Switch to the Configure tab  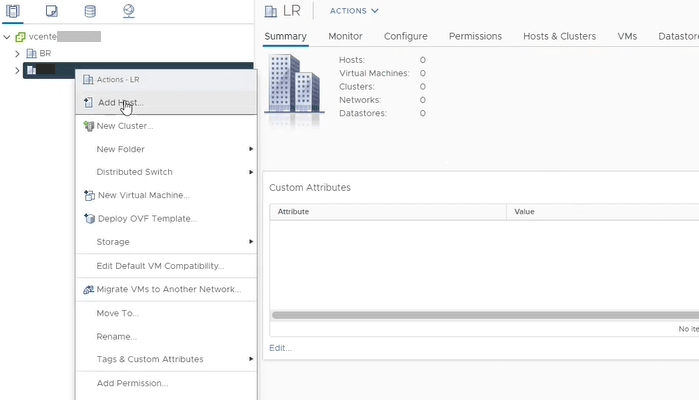pyautogui.click(x=405, y=37)
